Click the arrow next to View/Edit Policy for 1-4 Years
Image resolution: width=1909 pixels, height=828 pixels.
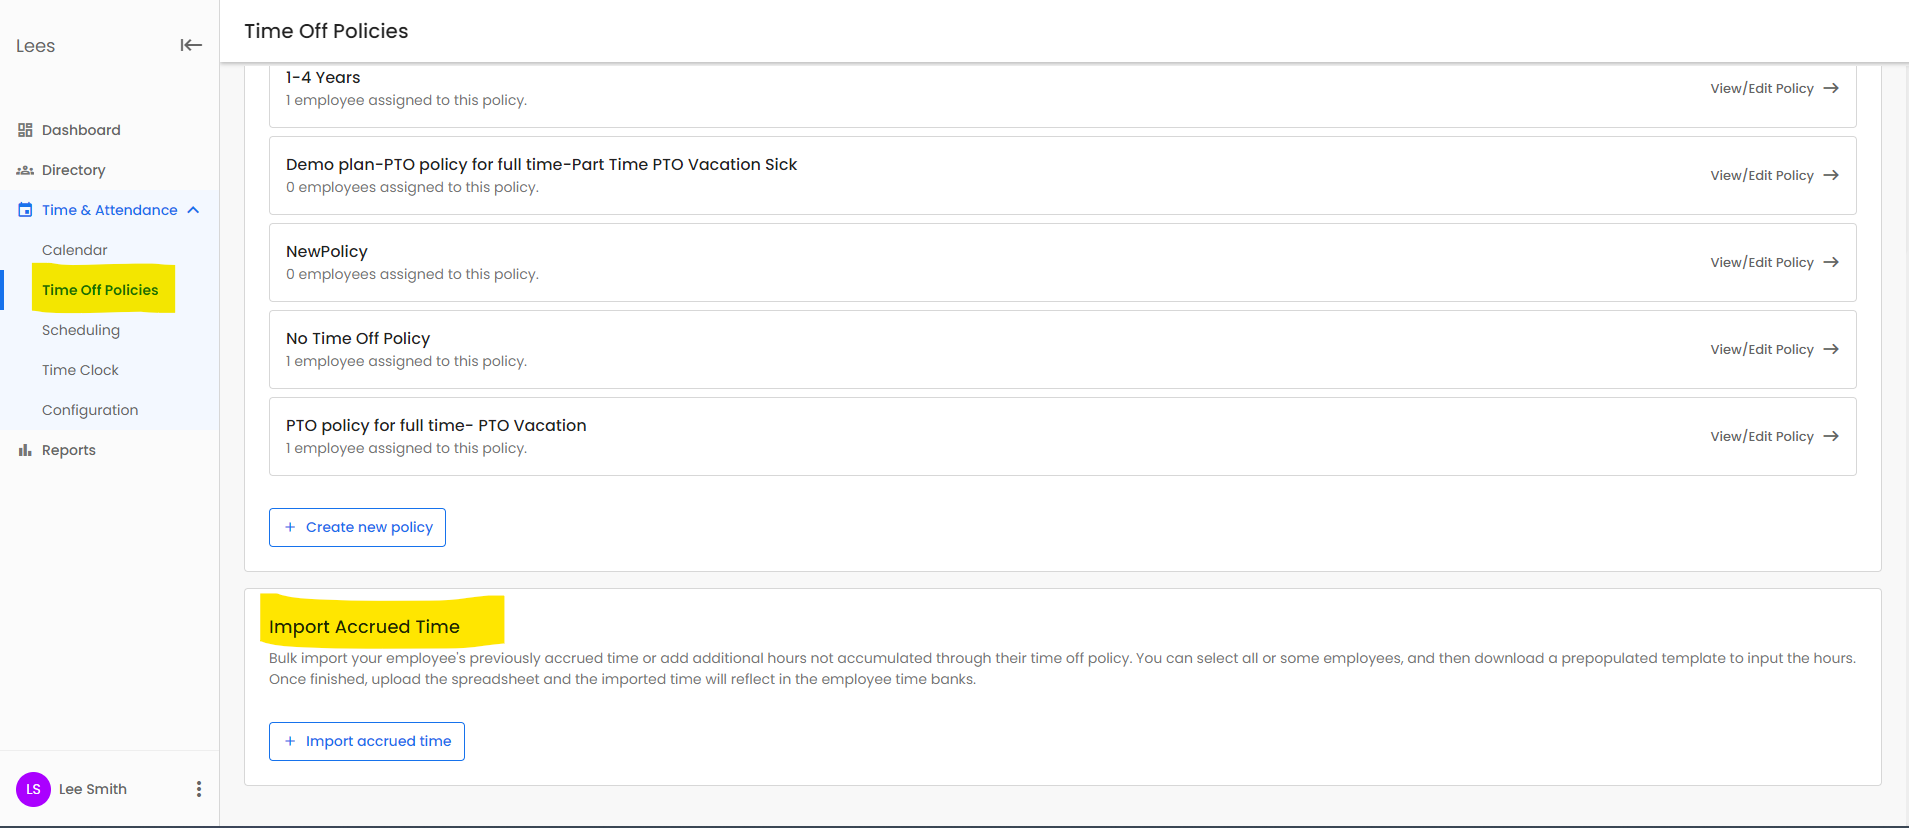pyautogui.click(x=1832, y=88)
